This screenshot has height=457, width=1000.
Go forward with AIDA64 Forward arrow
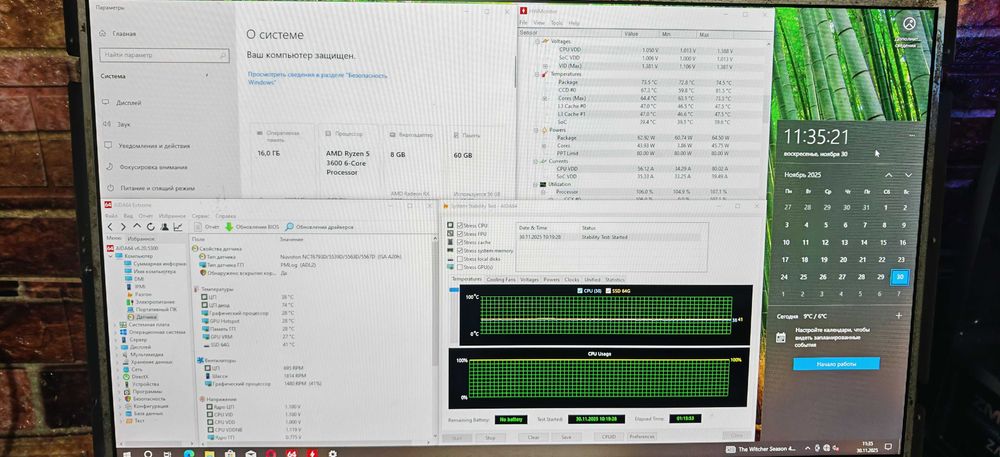pos(123,227)
